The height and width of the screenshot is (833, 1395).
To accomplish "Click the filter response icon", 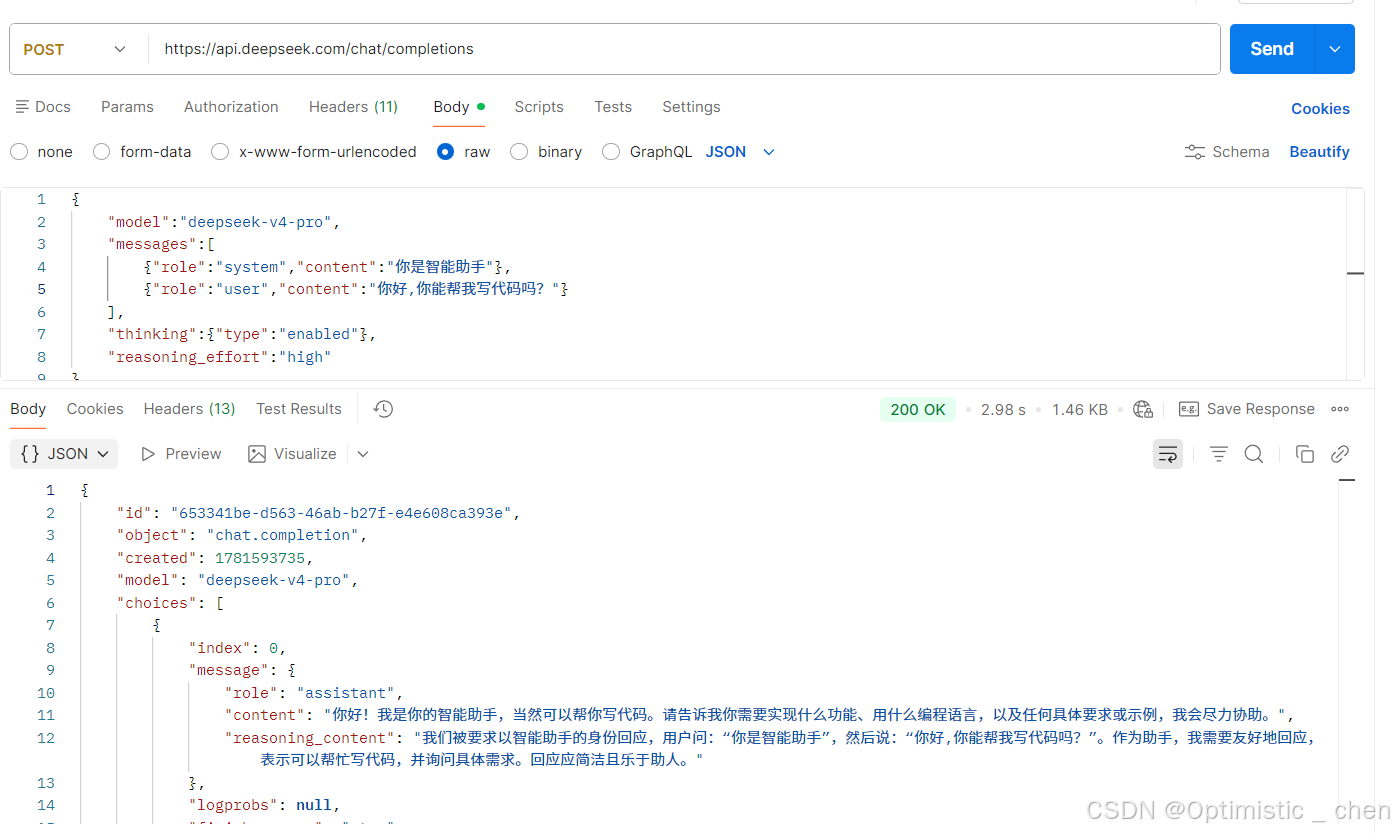I will 1218,454.
